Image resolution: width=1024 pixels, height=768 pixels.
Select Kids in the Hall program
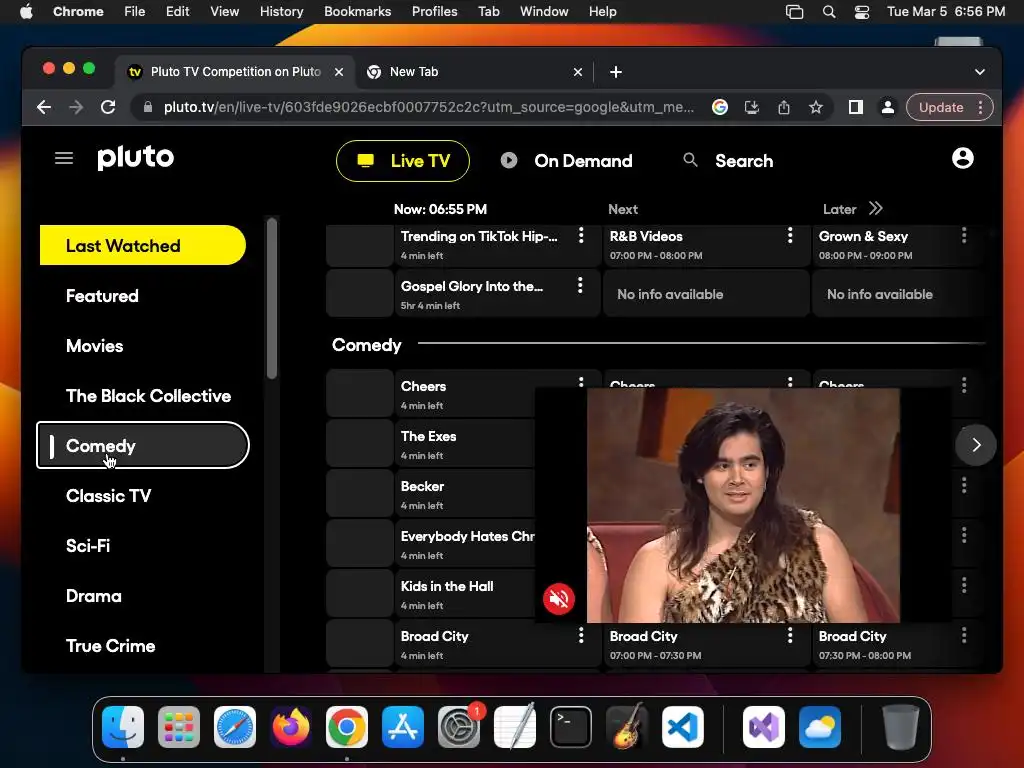465,594
